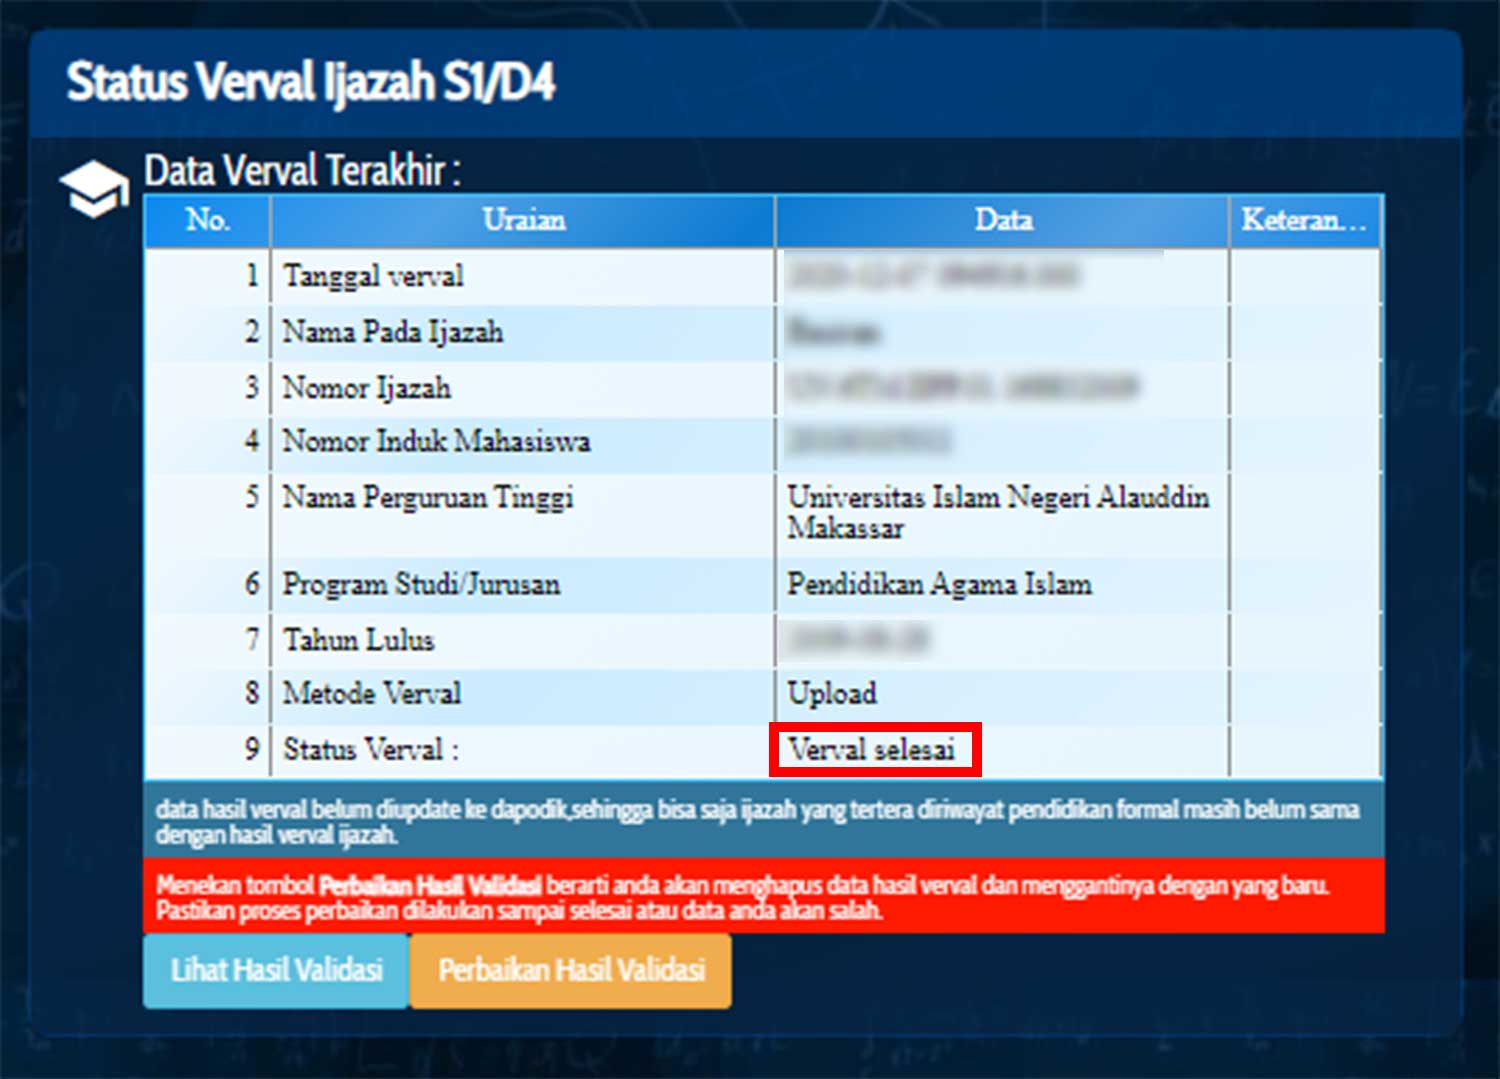
Task: Click the red Perbaikan Hasil Validasi warning
Action: point(764,896)
